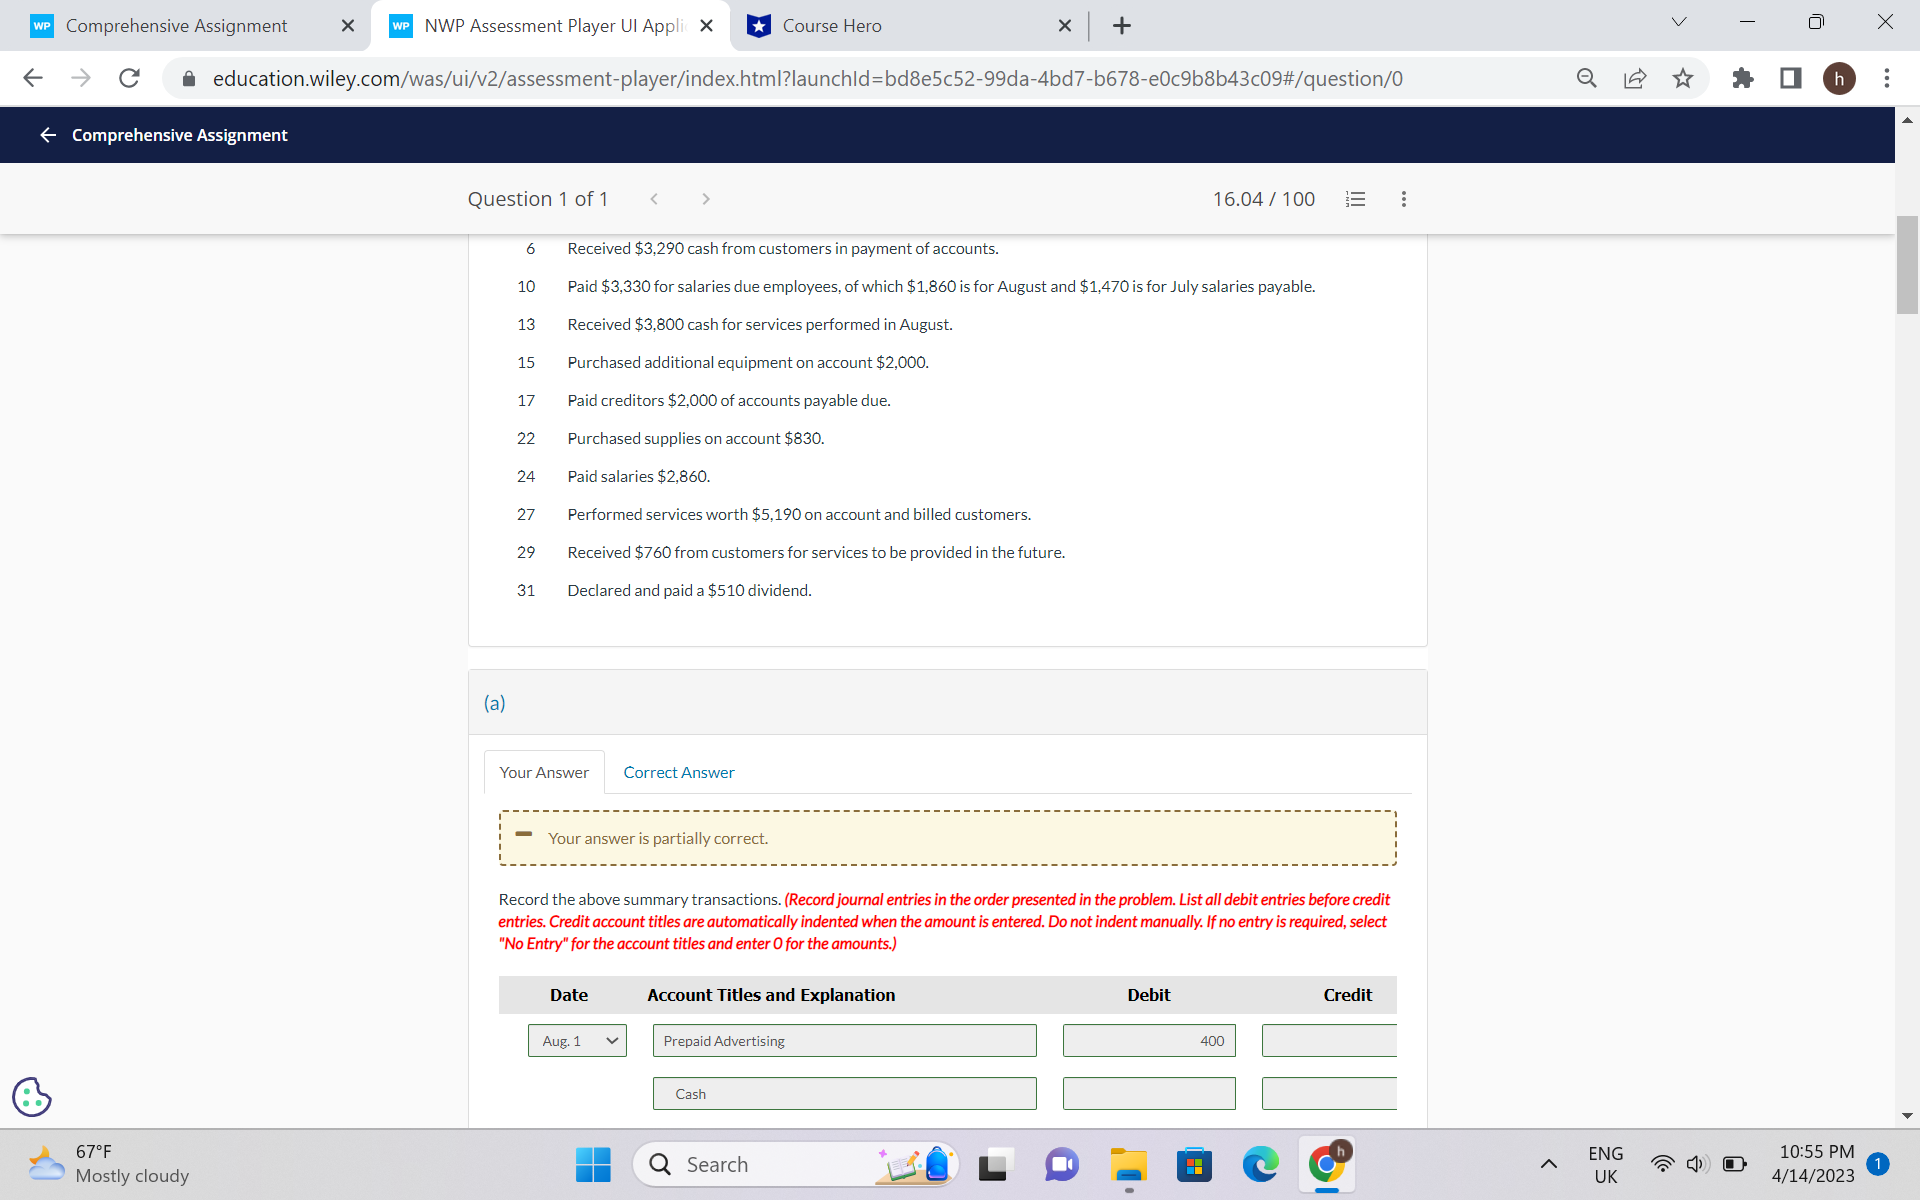Open the browser extensions puzzle icon
Image resolution: width=1920 pixels, height=1200 pixels.
point(1742,78)
